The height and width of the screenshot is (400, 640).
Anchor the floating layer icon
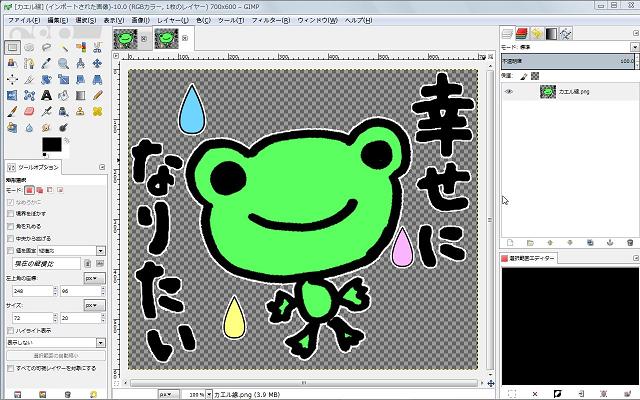[x=610, y=242]
